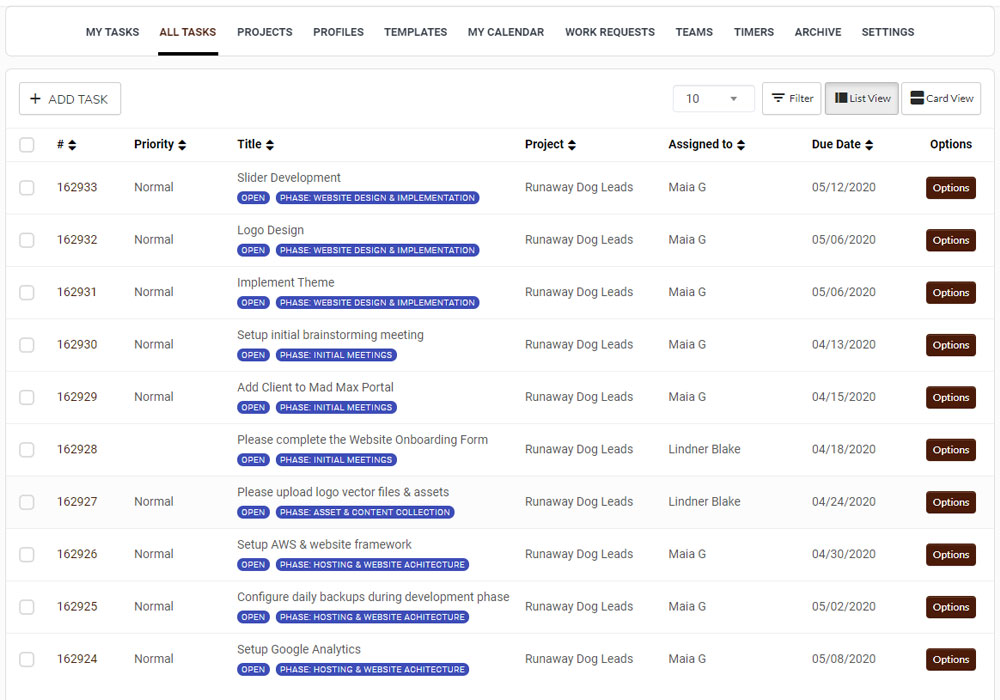Open Options for Setup Google Analytics
Screen dimensions: 1000x700
coord(950,659)
